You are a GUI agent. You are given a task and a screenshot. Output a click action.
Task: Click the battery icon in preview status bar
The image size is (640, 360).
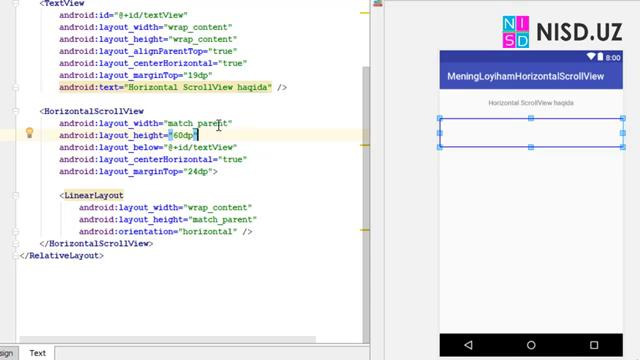coord(600,56)
